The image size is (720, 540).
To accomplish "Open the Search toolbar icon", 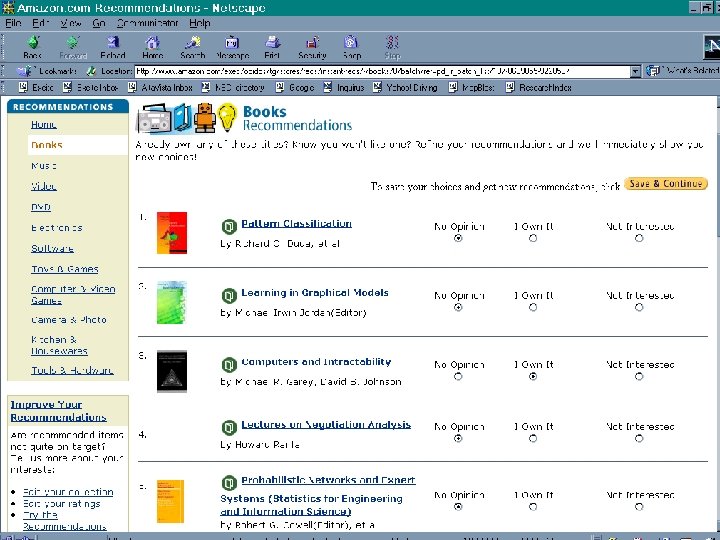I will coord(192,48).
